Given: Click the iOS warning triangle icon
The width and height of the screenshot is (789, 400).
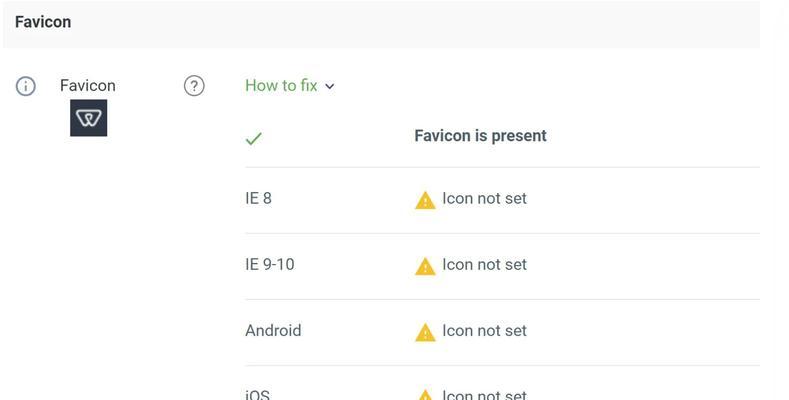Looking at the screenshot, I should [425, 395].
